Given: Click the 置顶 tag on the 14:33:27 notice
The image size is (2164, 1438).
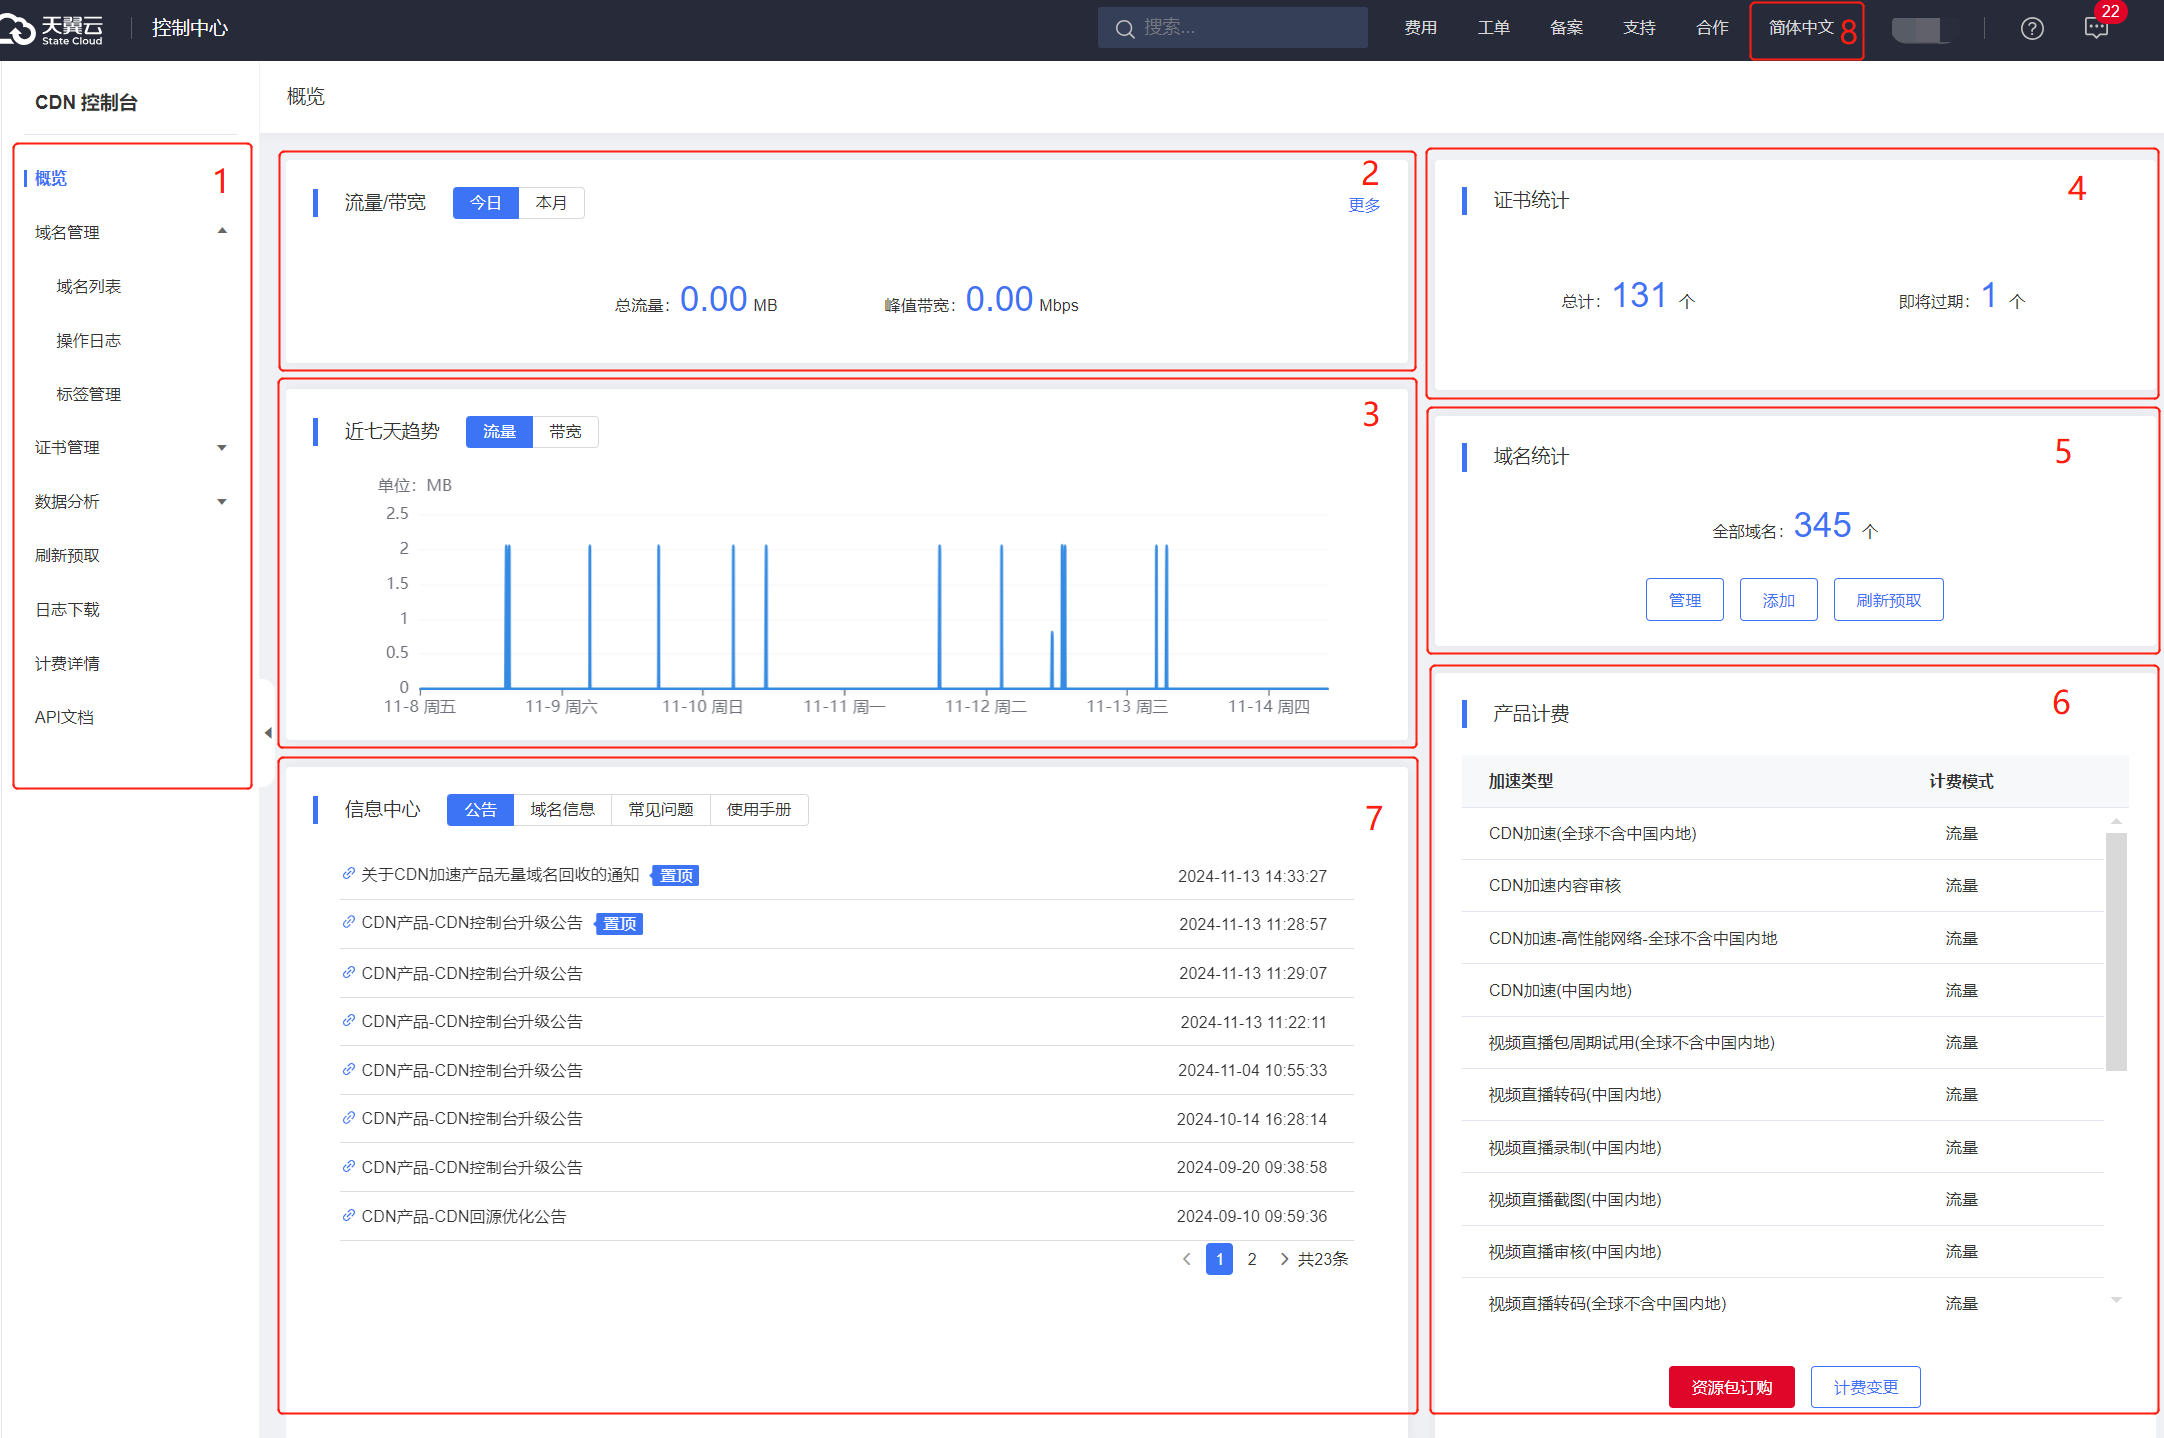Looking at the screenshot, I should pyautogui.click(x=676, y=875).
